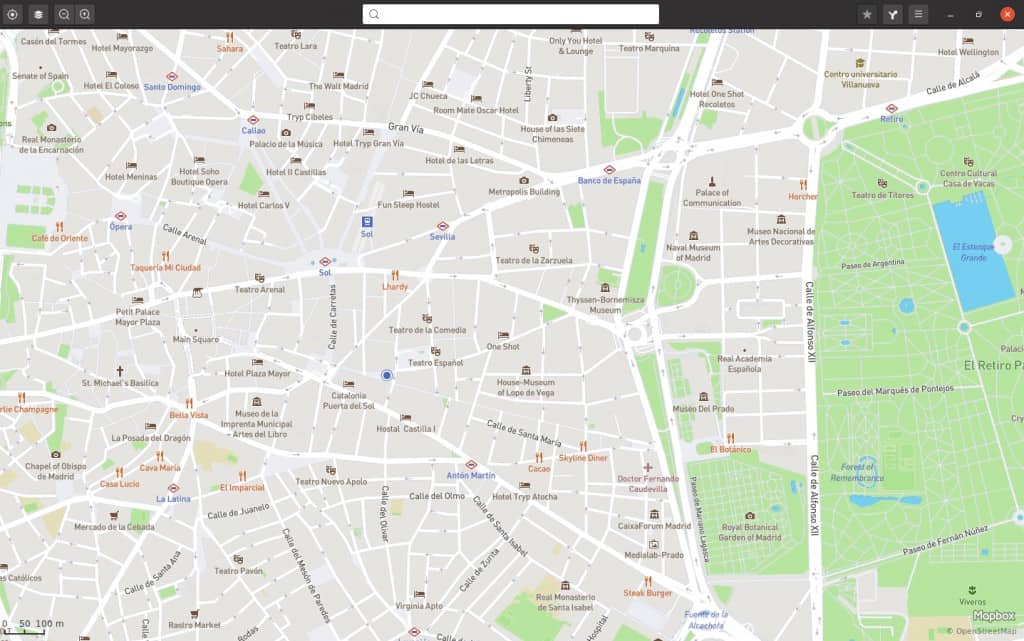Click the Metropolis Building camera icon
Viewport: 1024px width, 641px height.
pyautogui.click(x=524, y=180)
